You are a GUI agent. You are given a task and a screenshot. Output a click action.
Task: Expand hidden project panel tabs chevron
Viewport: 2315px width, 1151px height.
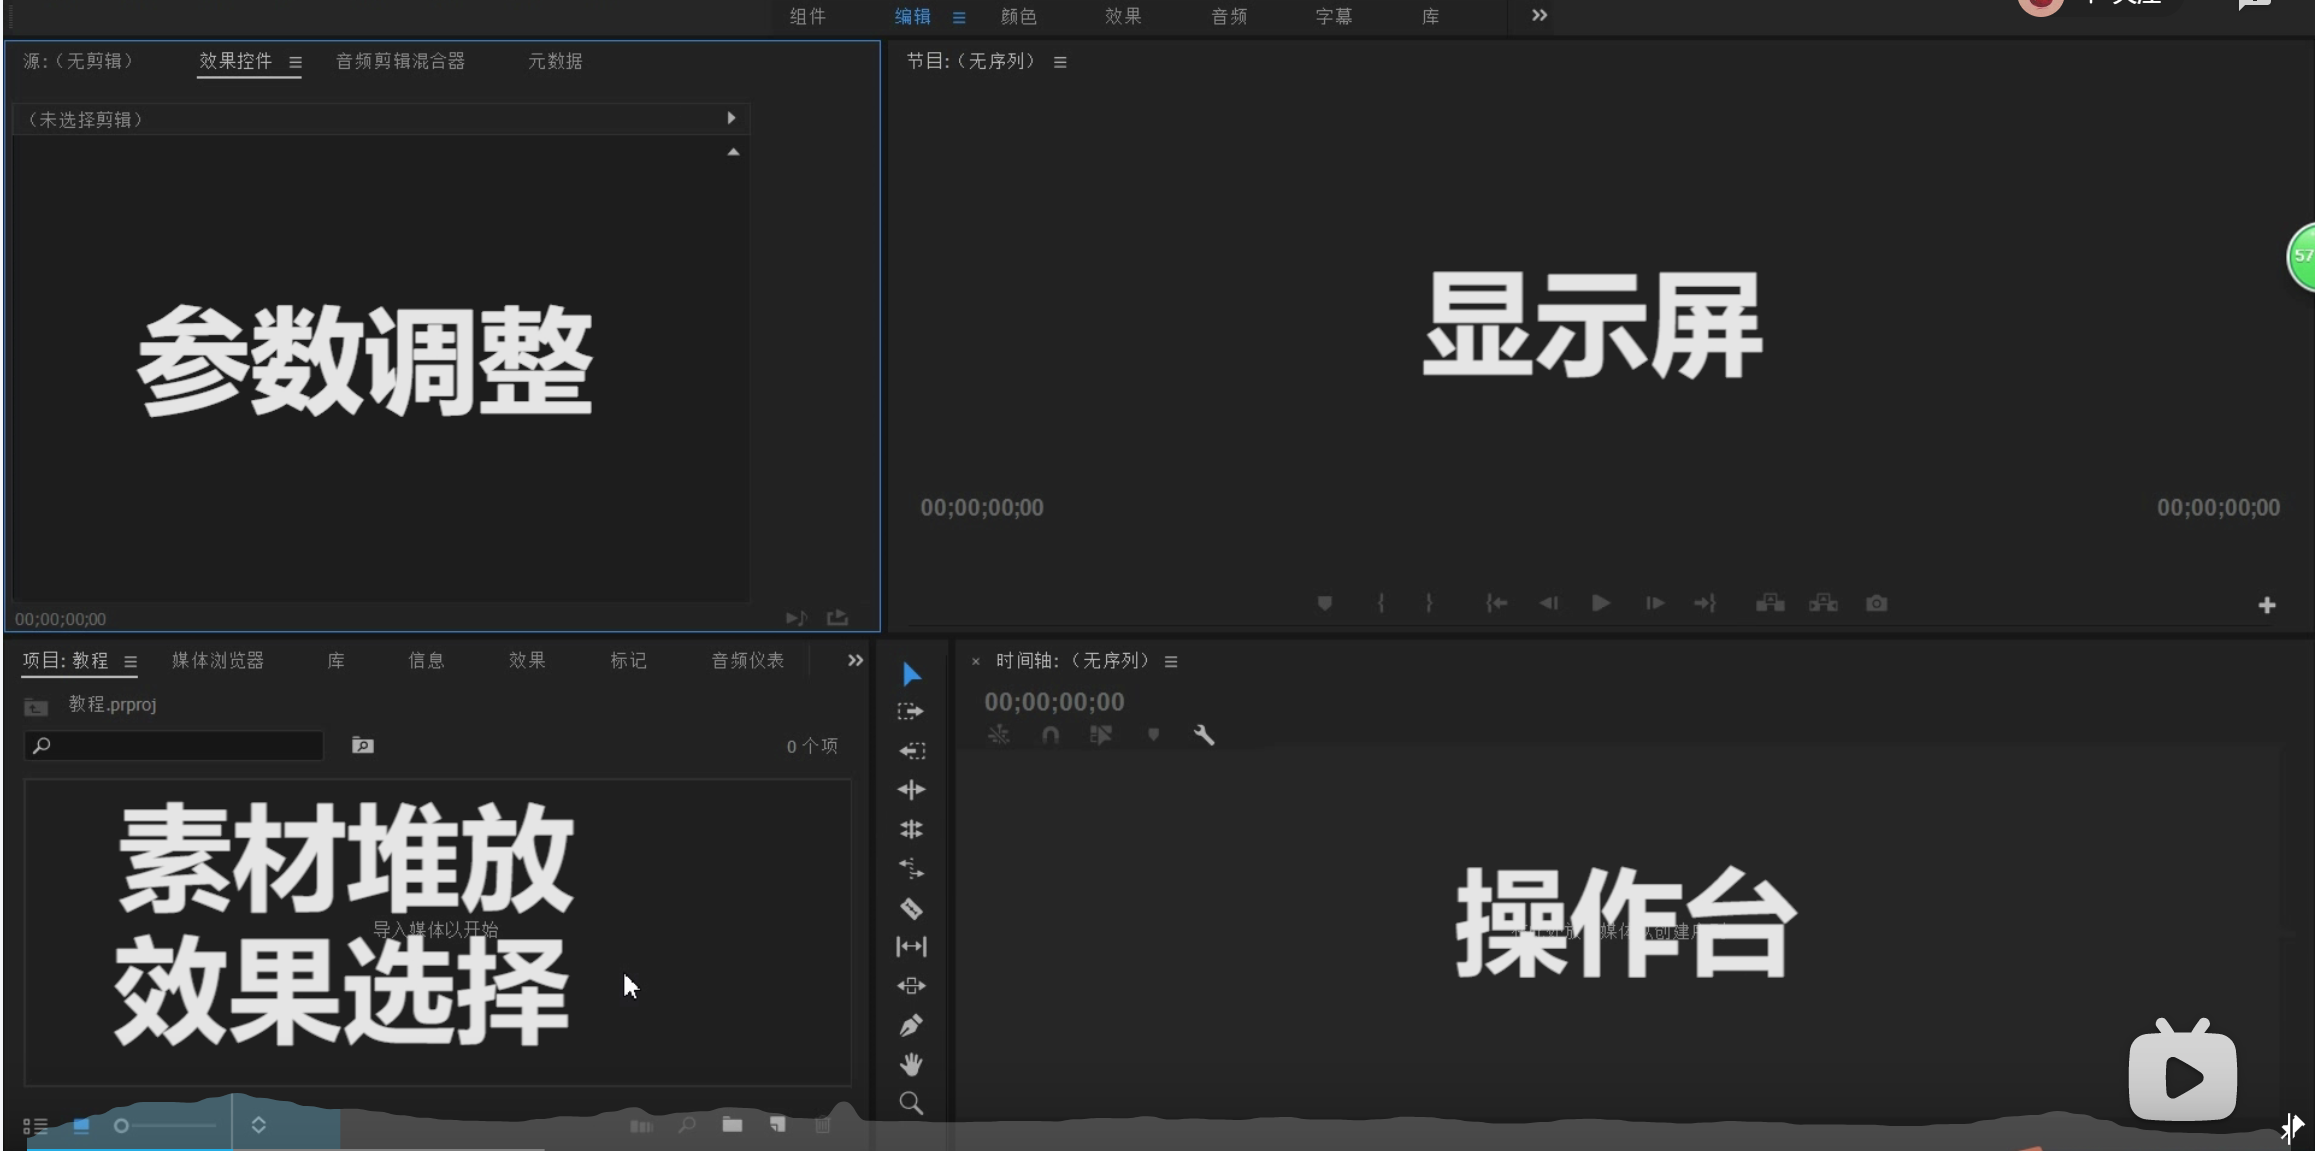pos(855,660)
